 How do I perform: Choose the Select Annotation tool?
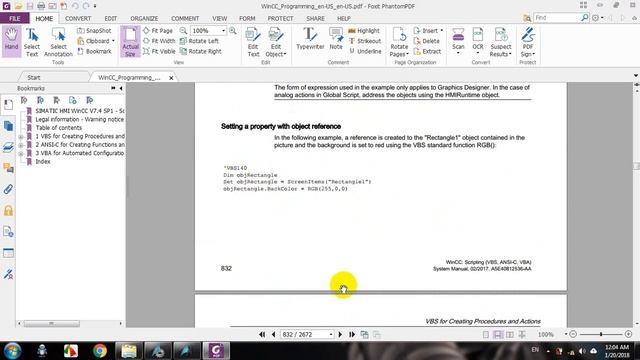tap(58, 42)
